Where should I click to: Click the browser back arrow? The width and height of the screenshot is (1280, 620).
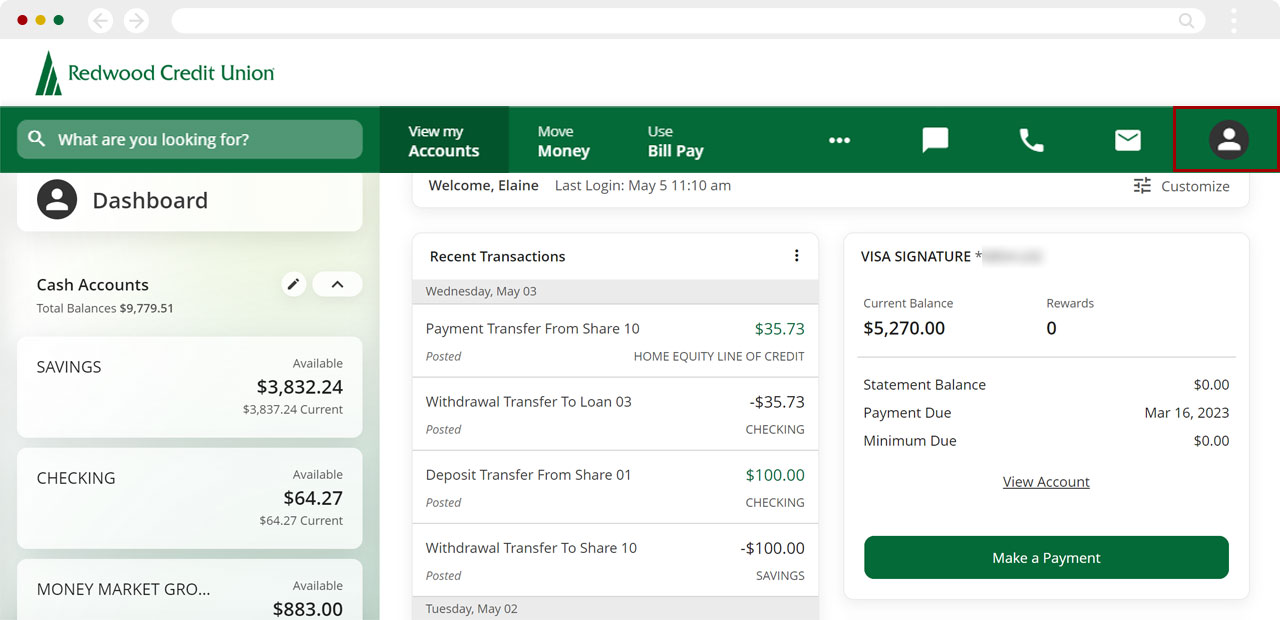[x=100, y=20]
